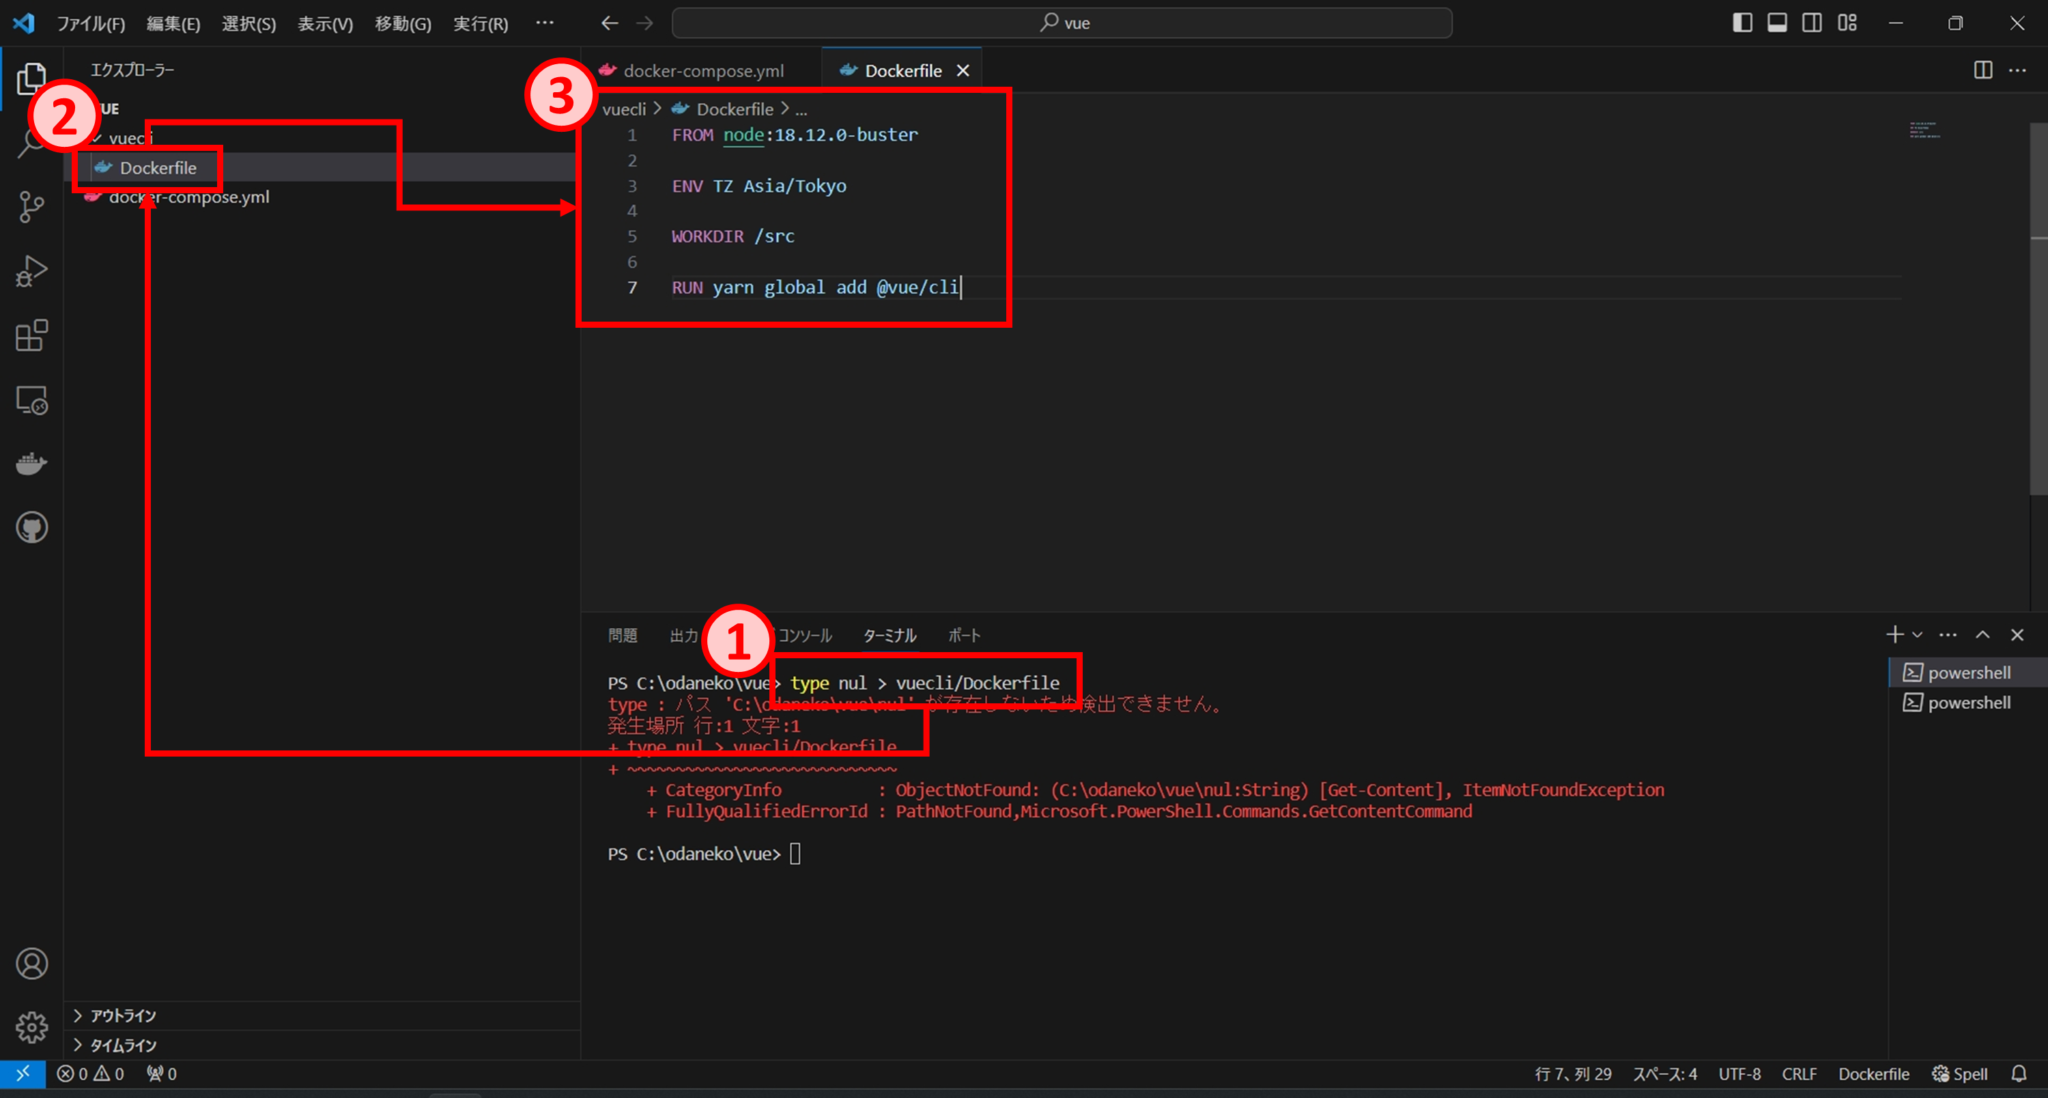The height and width of the screenshot is (1098, 2048).
Task: Change line ending by clicking CRLF
Action: tap(1798, 1073)
